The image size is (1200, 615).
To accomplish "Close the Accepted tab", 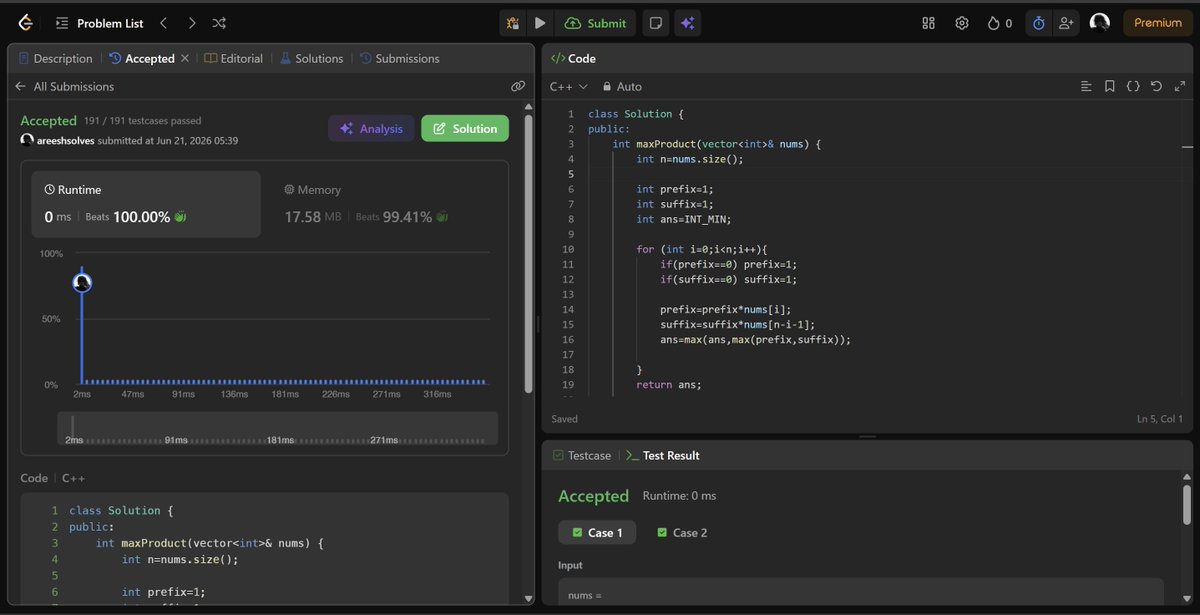I will coord(184,58).
